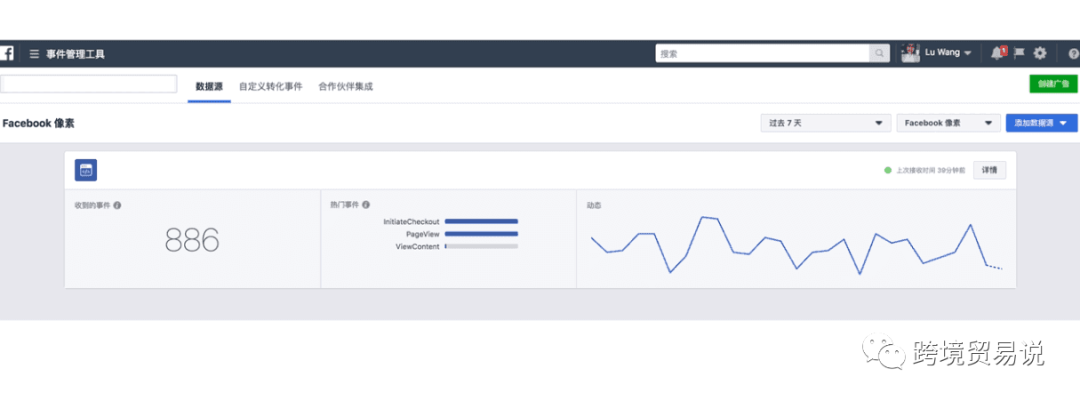
Task: Open the 过去 7 天 date range dropdown
Action: 825,123
